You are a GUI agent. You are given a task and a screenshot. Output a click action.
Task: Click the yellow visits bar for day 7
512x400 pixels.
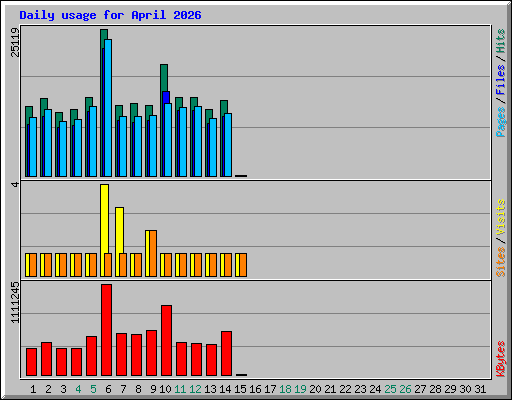click(x=119, y=230)
